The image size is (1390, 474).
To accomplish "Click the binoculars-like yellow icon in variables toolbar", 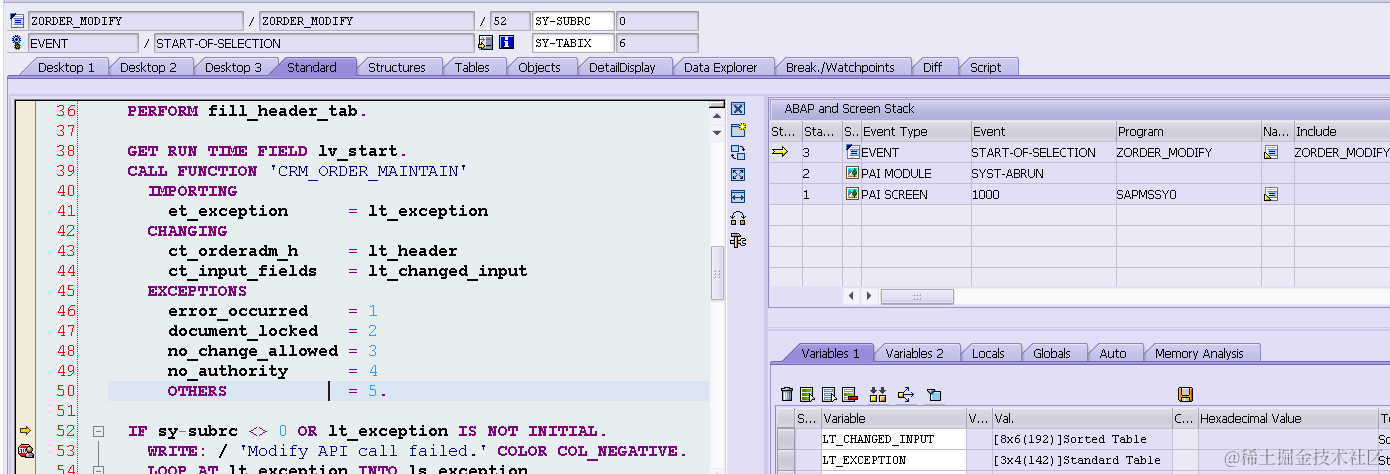I will (878, 394).
